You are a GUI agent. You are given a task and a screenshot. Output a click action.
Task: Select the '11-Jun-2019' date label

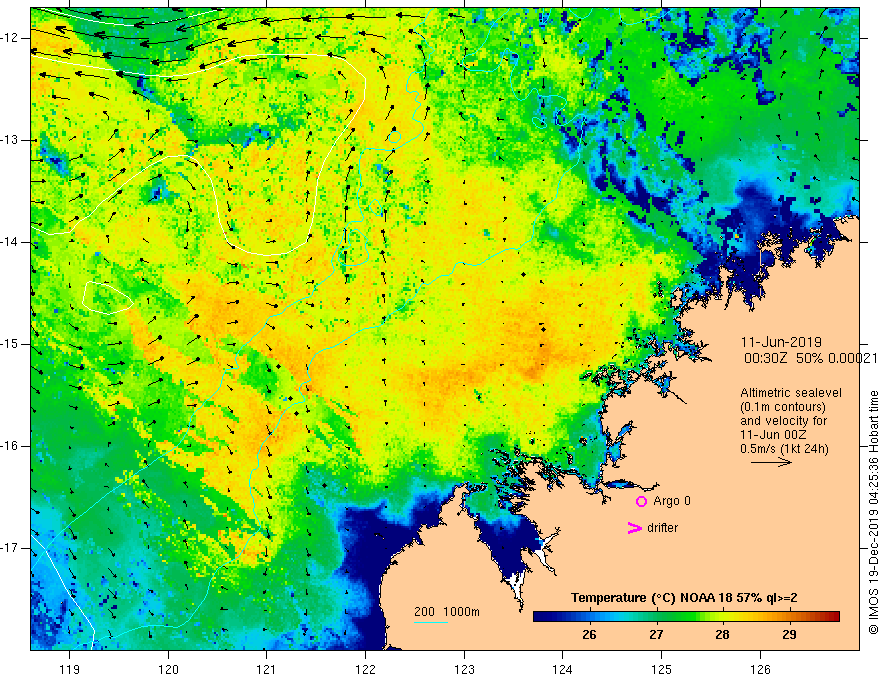tap(781, 342)
